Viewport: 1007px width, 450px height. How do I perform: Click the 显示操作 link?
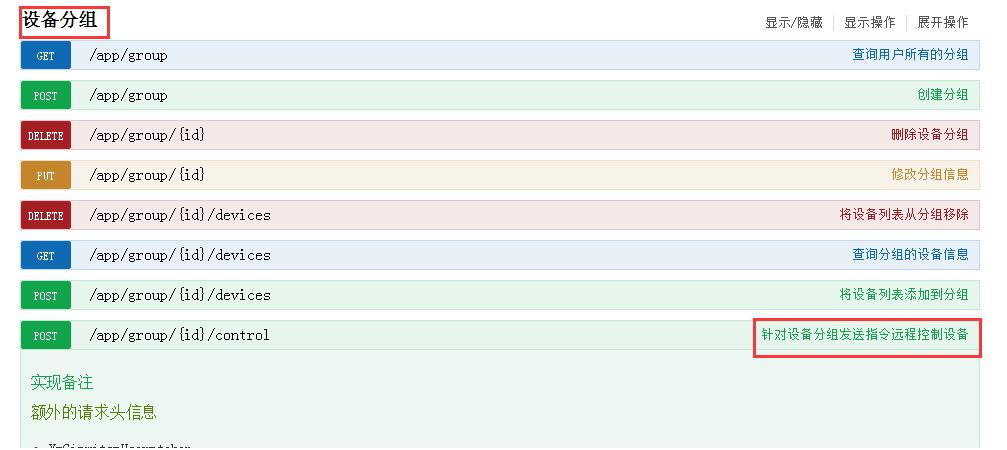(869, 22)
